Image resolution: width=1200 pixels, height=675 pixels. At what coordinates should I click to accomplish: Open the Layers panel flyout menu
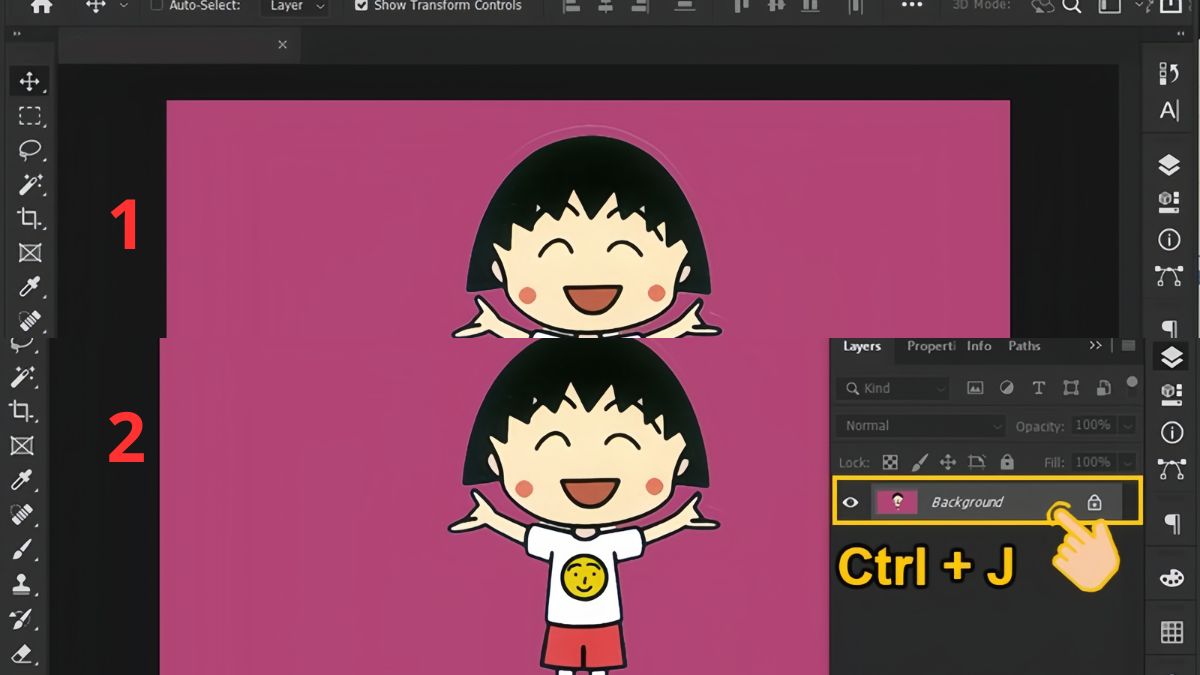coord(1129,346)
